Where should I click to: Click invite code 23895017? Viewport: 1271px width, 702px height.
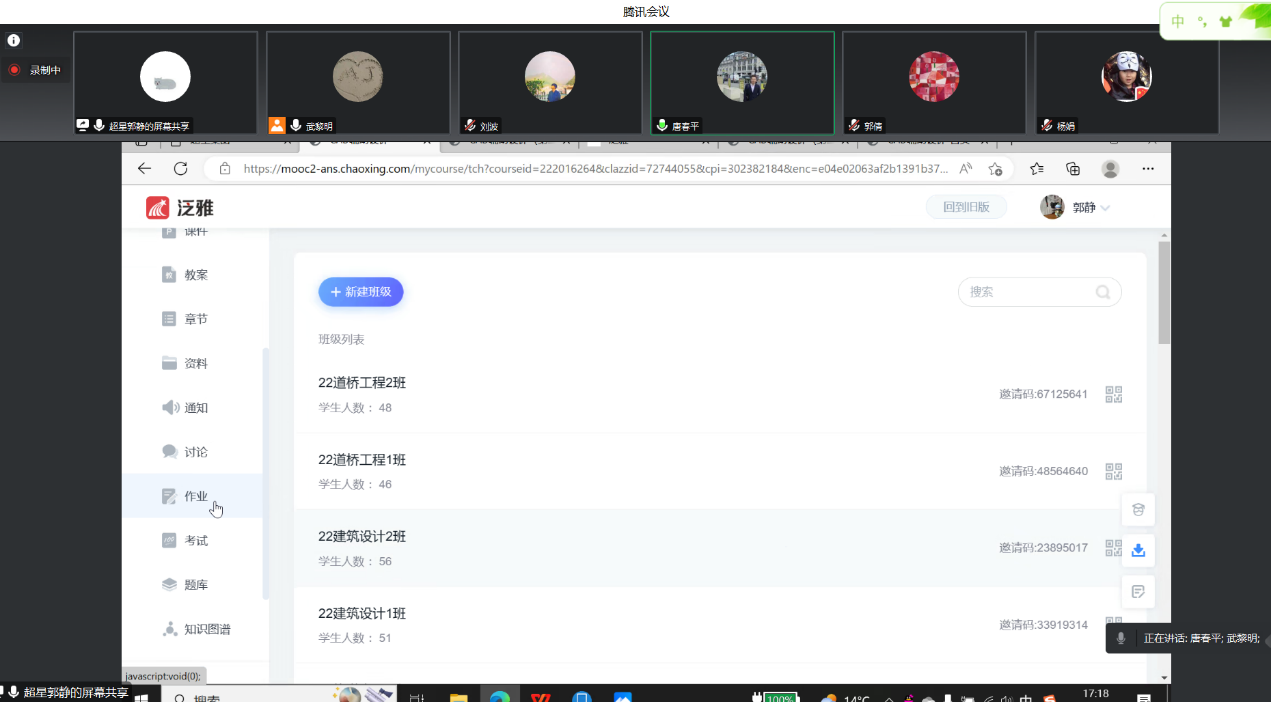(x=1043, y=548)
